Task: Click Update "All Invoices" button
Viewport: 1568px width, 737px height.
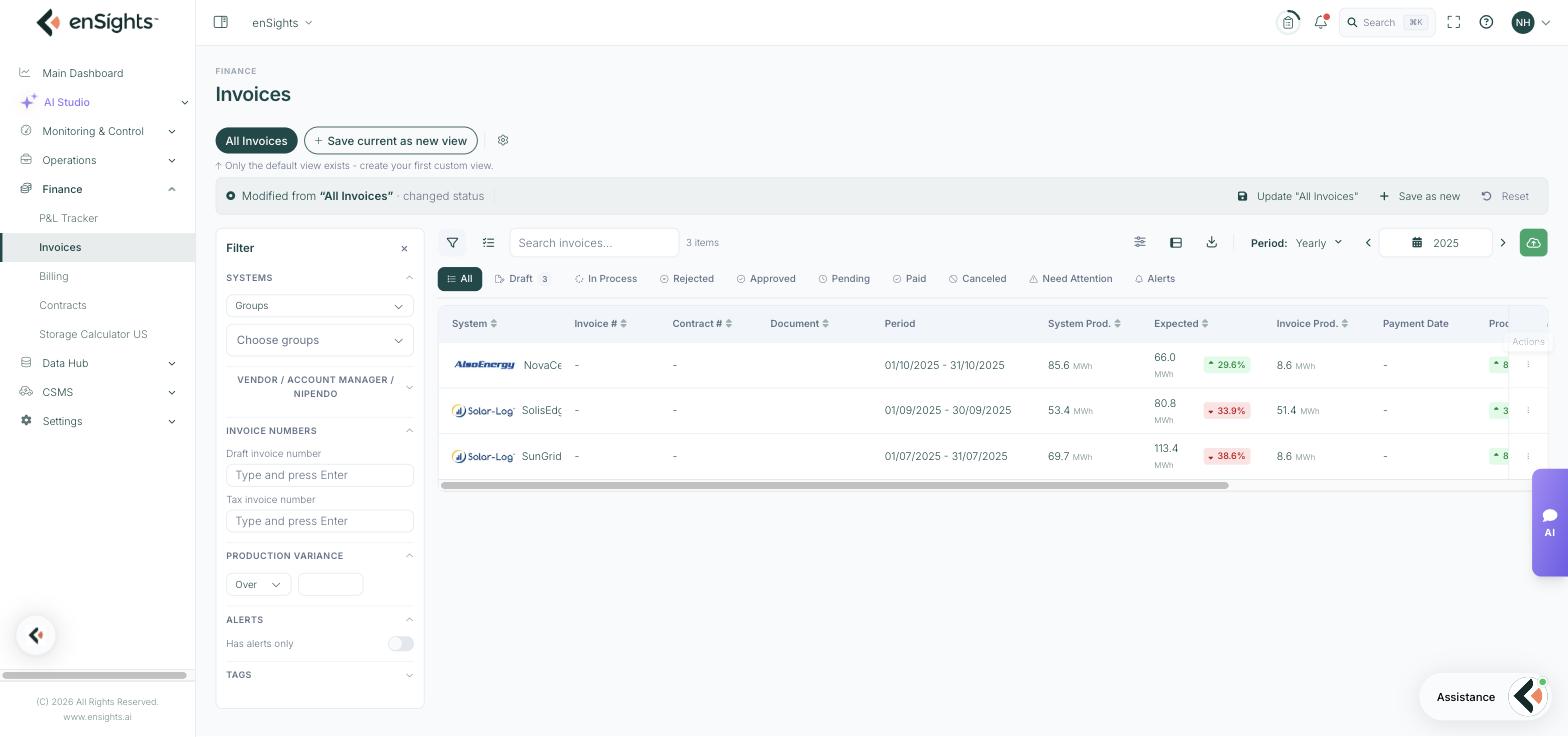Action: tap(1298, 196)
